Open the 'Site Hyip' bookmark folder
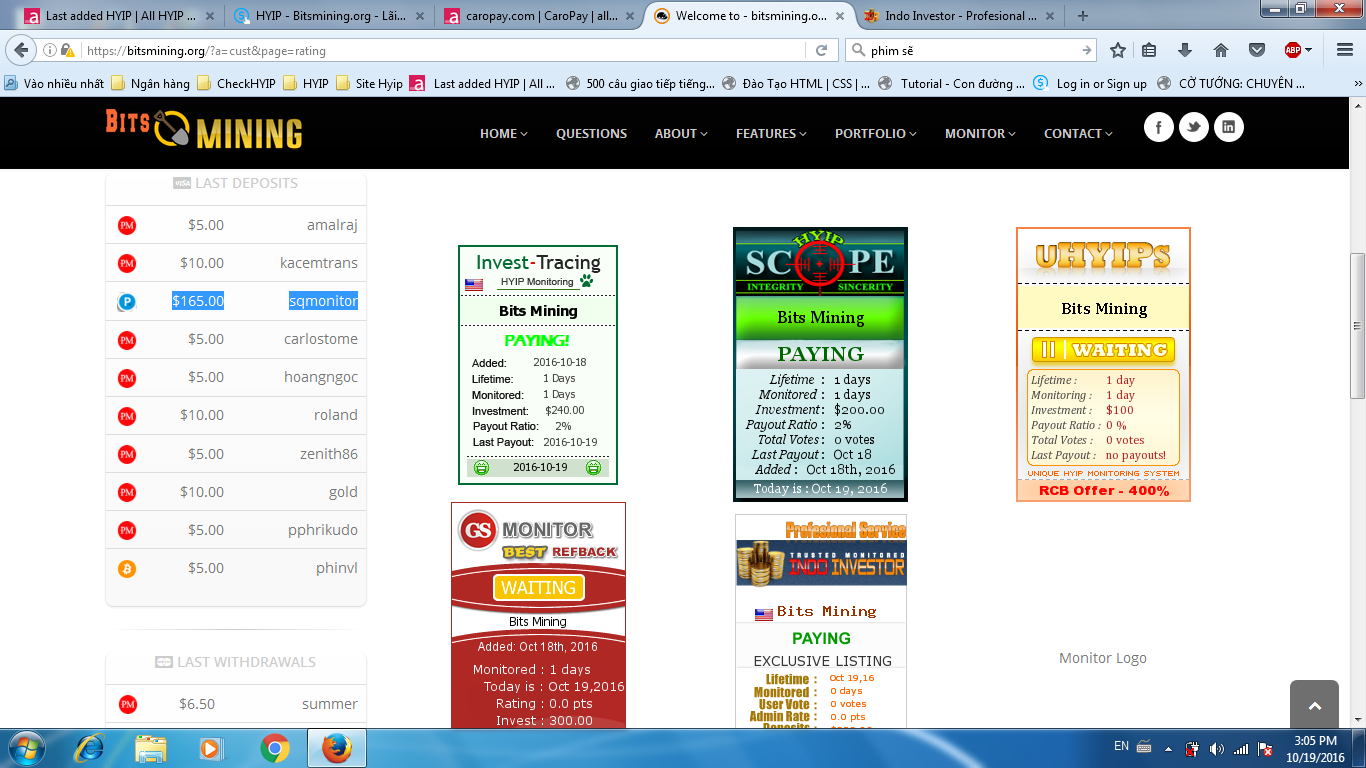This screenshot has height=768, width=1366. point(369,84)
